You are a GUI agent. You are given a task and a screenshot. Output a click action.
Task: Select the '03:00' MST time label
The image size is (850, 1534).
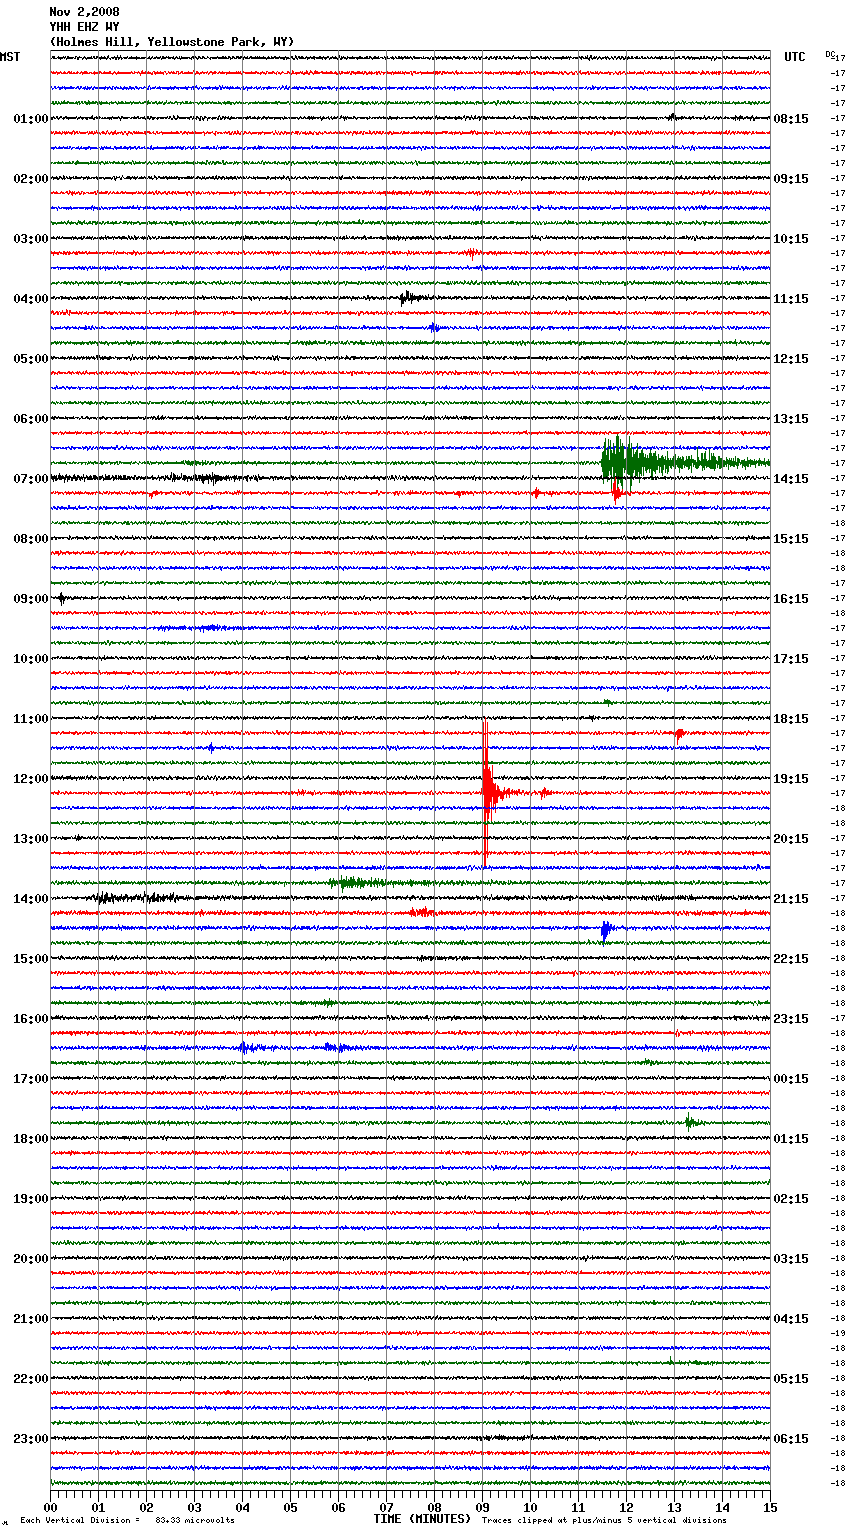pos(31,239)
